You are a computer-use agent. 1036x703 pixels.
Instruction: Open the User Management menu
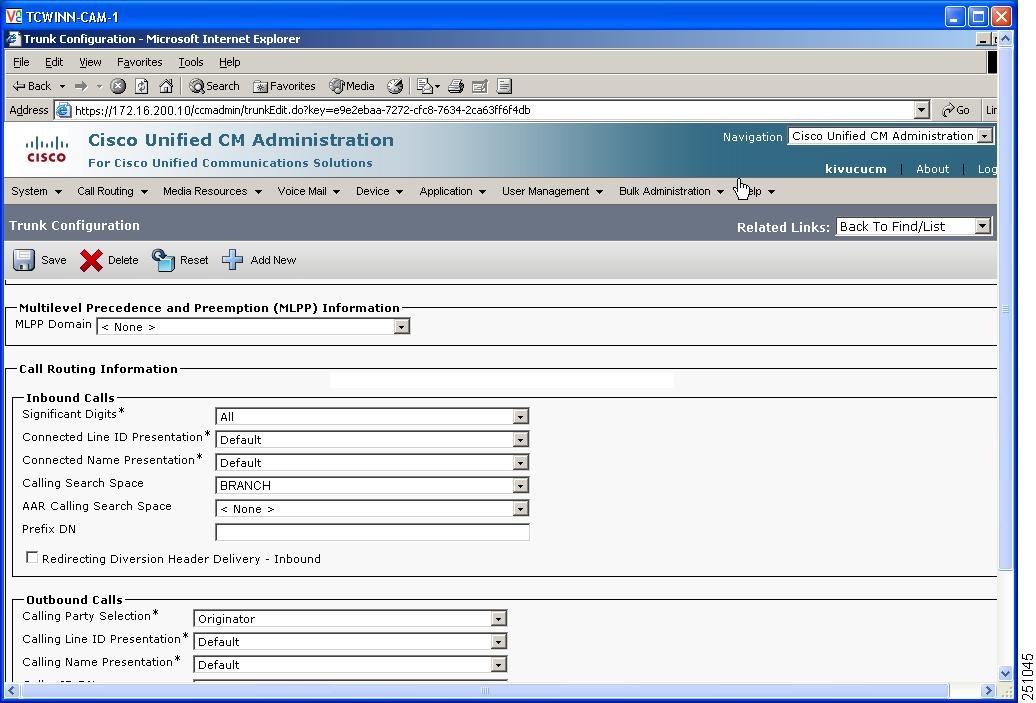click(x=552, y=191)
